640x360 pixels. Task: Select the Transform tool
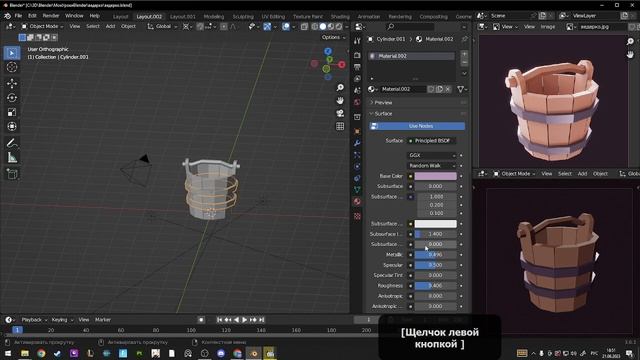tap(12, 127)
